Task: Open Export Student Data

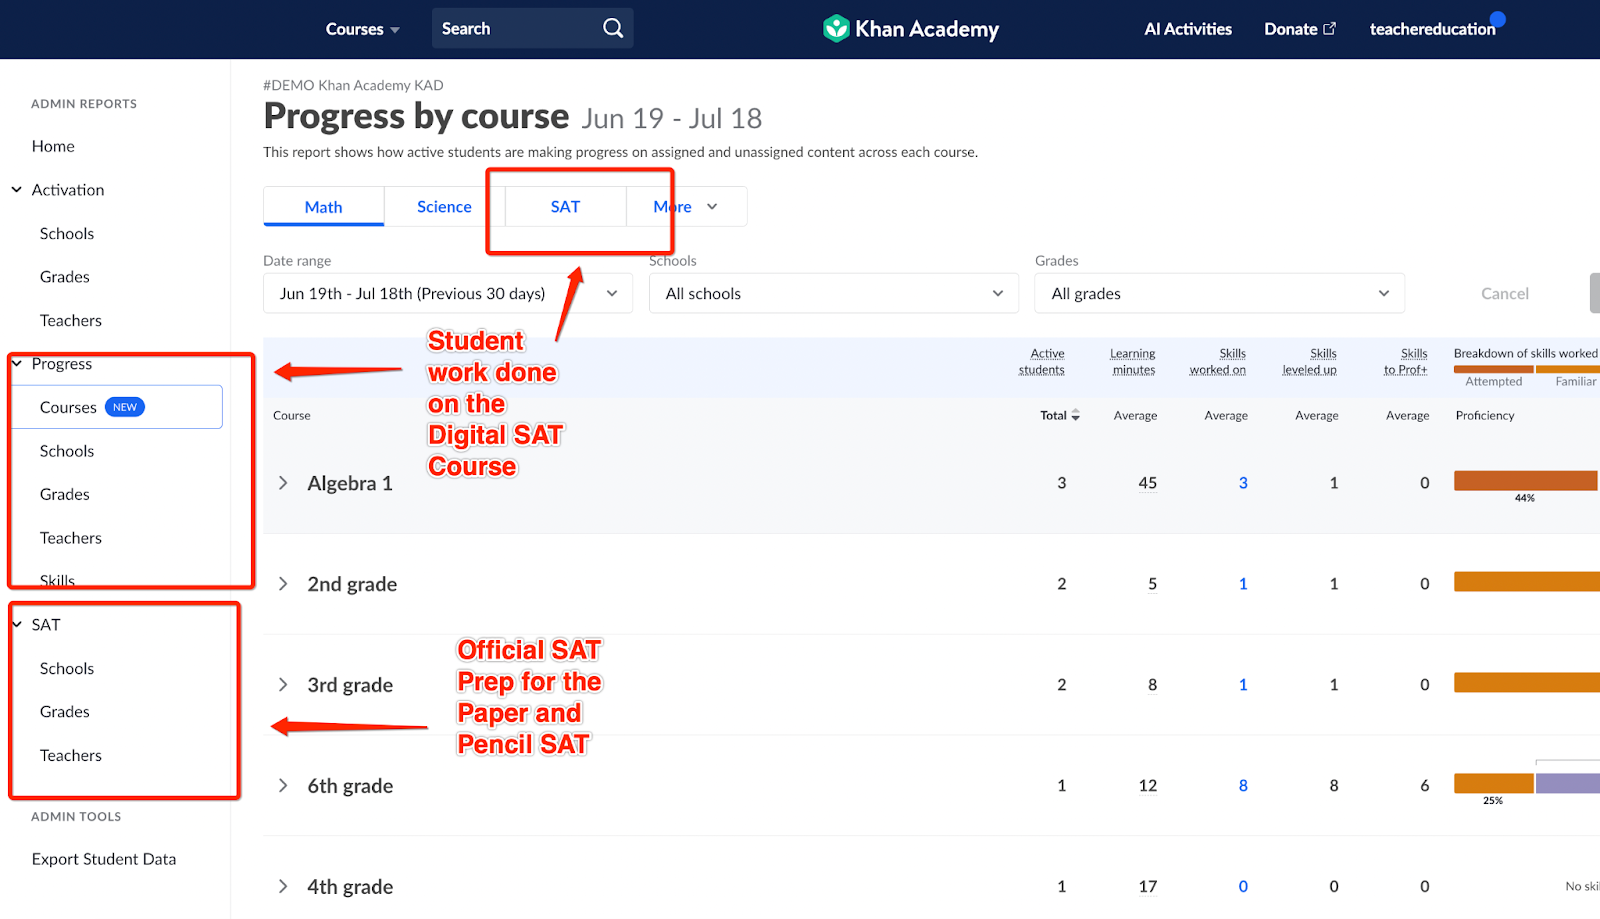Action: pyautogui.click(x=104, y=858)
